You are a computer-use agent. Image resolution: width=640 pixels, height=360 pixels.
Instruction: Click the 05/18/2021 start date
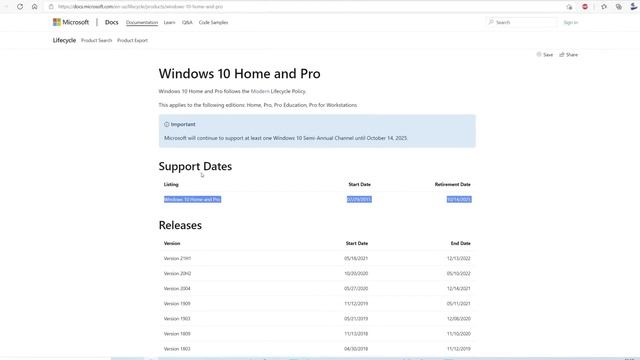coord(356,258)
